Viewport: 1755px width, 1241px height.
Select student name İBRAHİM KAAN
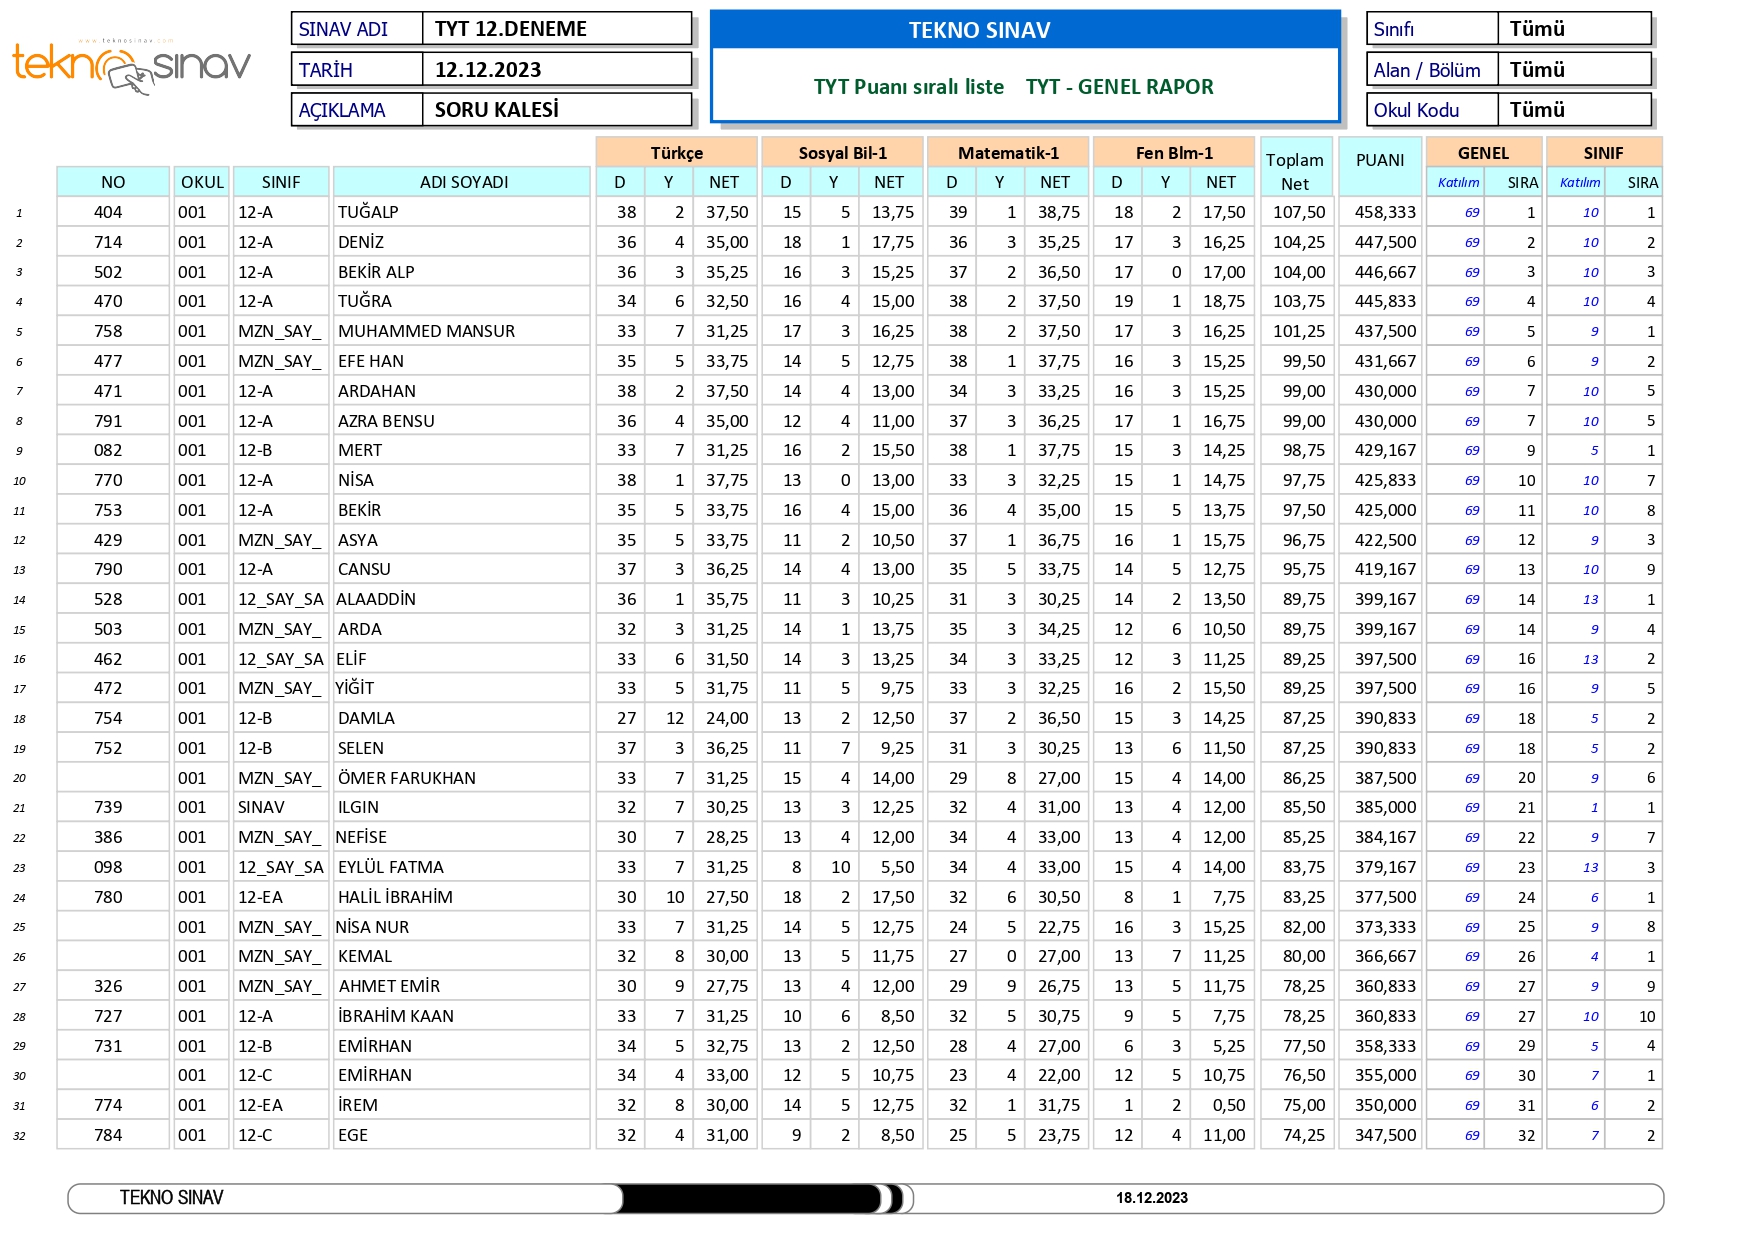(x=396, y=1016)
